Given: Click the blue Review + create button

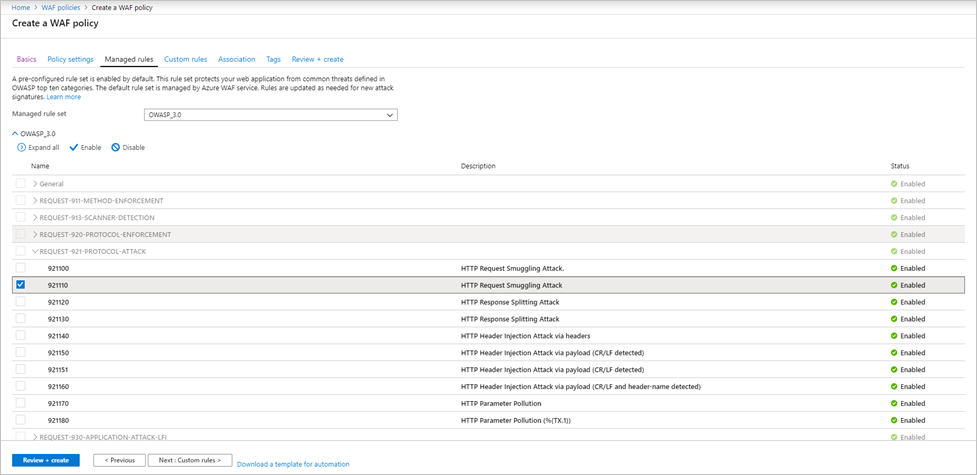Looking at the screenshot, I should coord(46,460).
